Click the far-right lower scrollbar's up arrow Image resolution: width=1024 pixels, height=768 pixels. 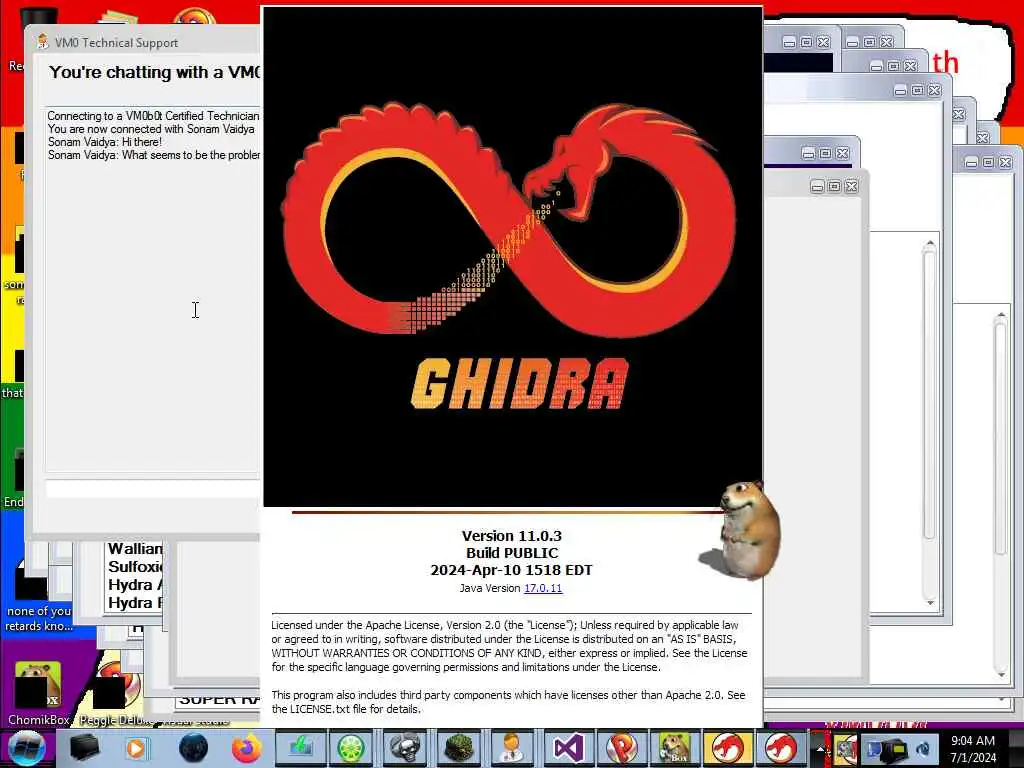point(1001,315)
